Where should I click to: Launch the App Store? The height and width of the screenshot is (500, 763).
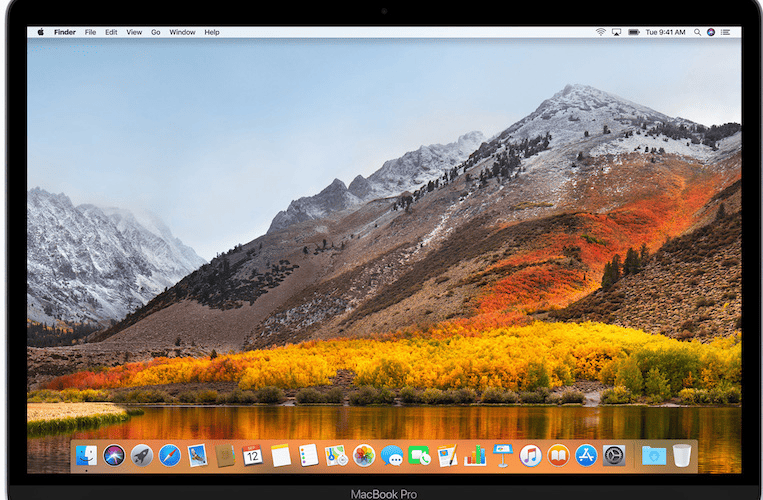586,456
